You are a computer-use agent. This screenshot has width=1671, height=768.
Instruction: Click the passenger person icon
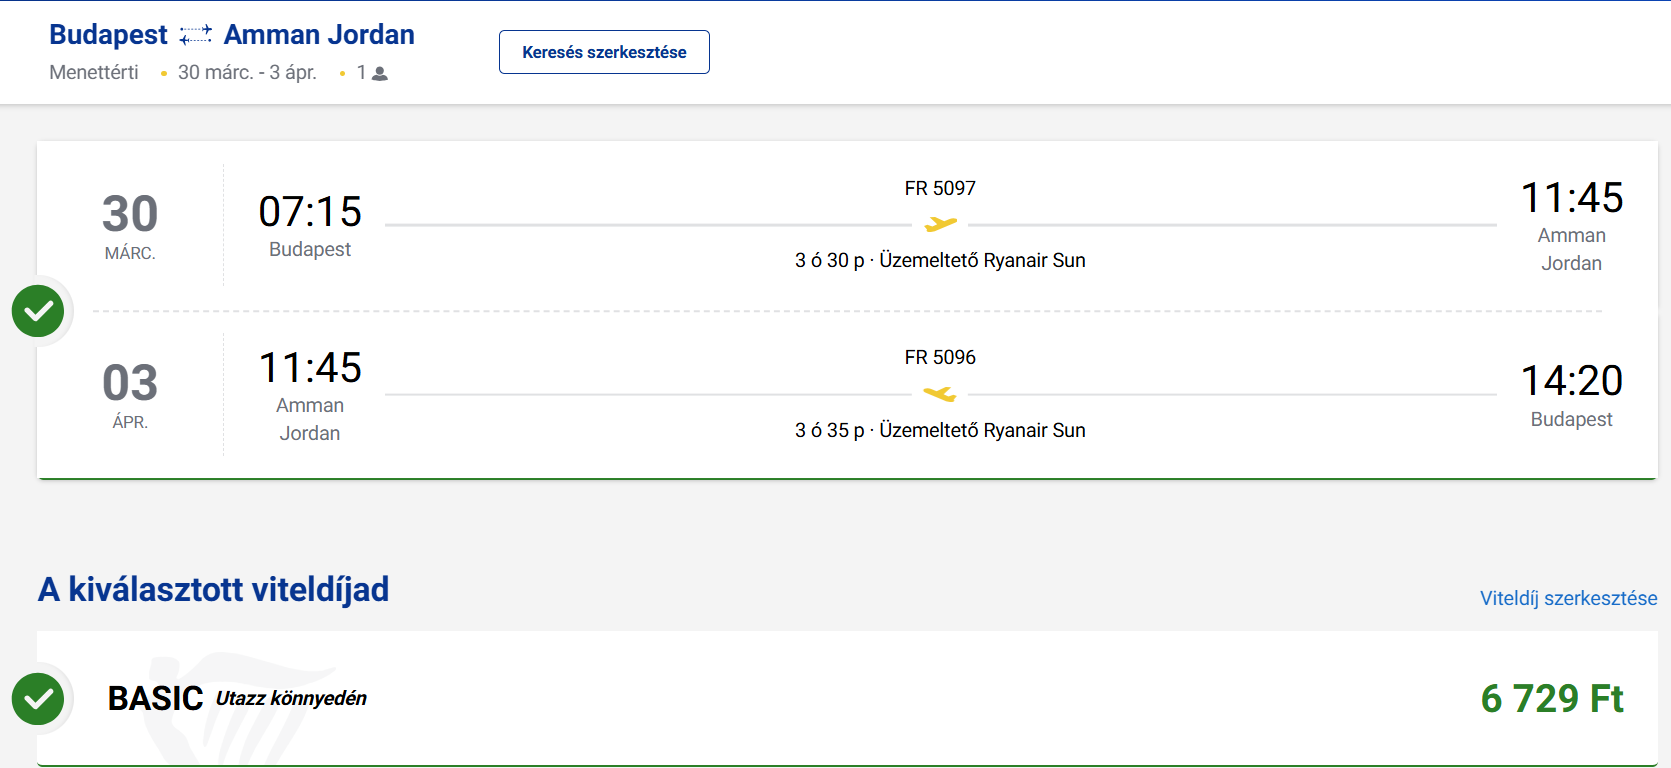(380, 74)
